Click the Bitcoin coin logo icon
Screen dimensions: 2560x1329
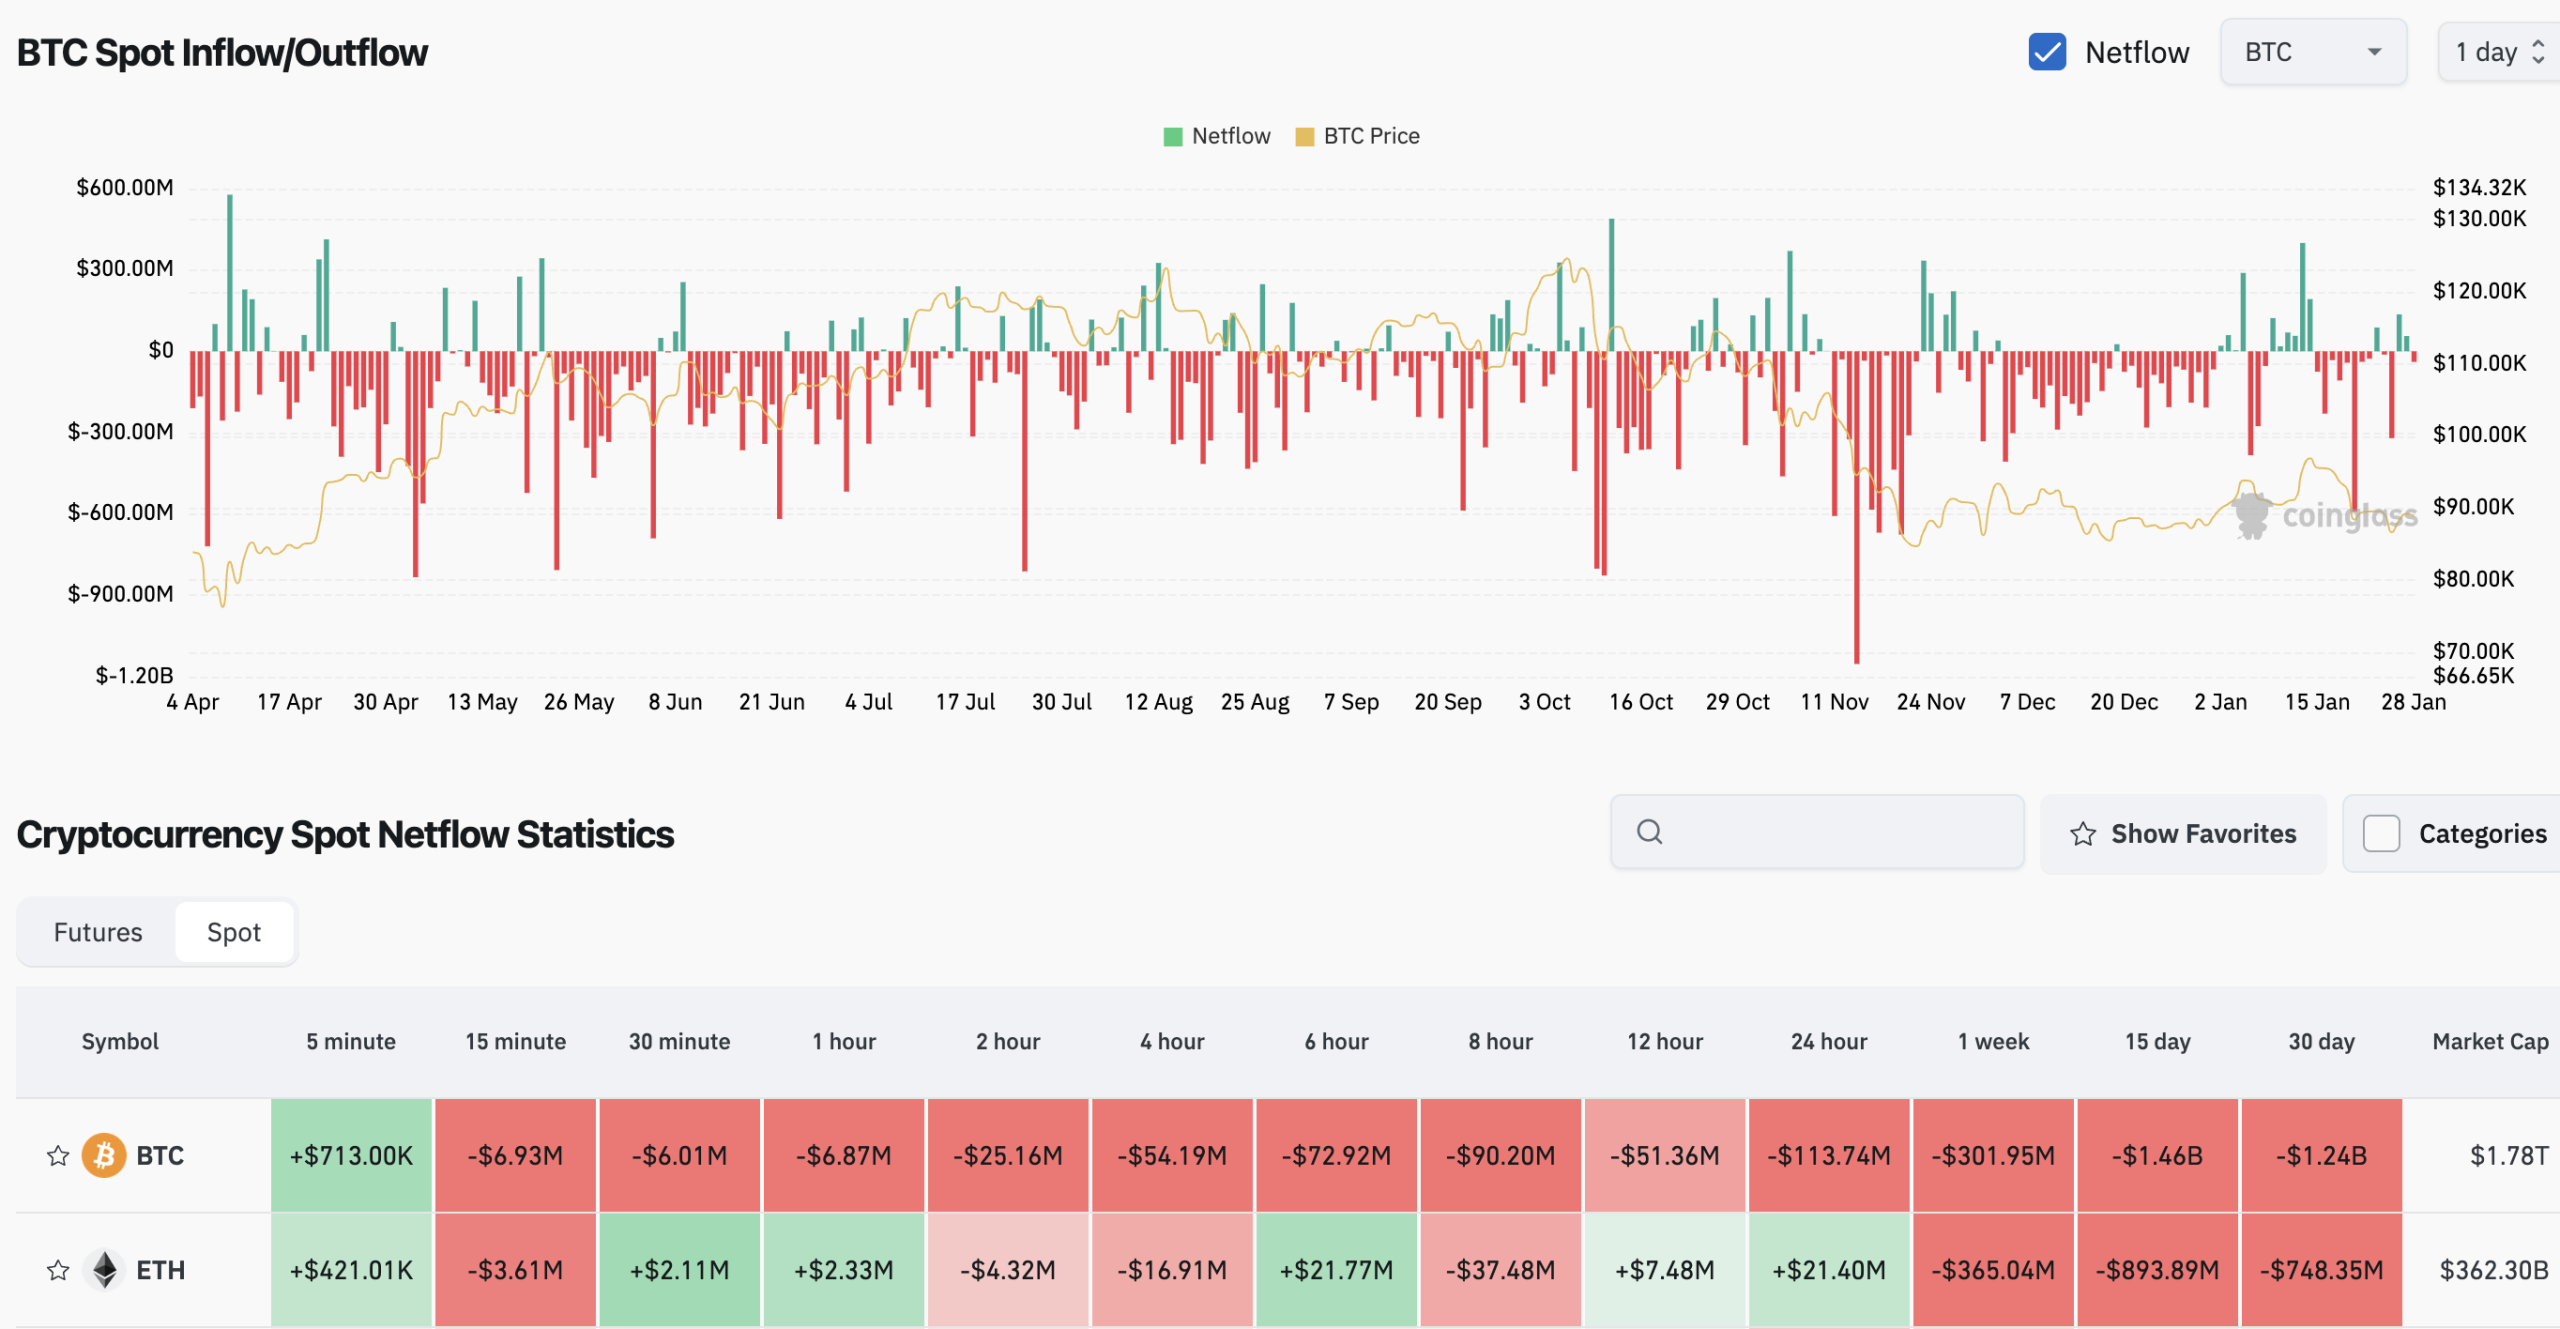[104, 1156]
